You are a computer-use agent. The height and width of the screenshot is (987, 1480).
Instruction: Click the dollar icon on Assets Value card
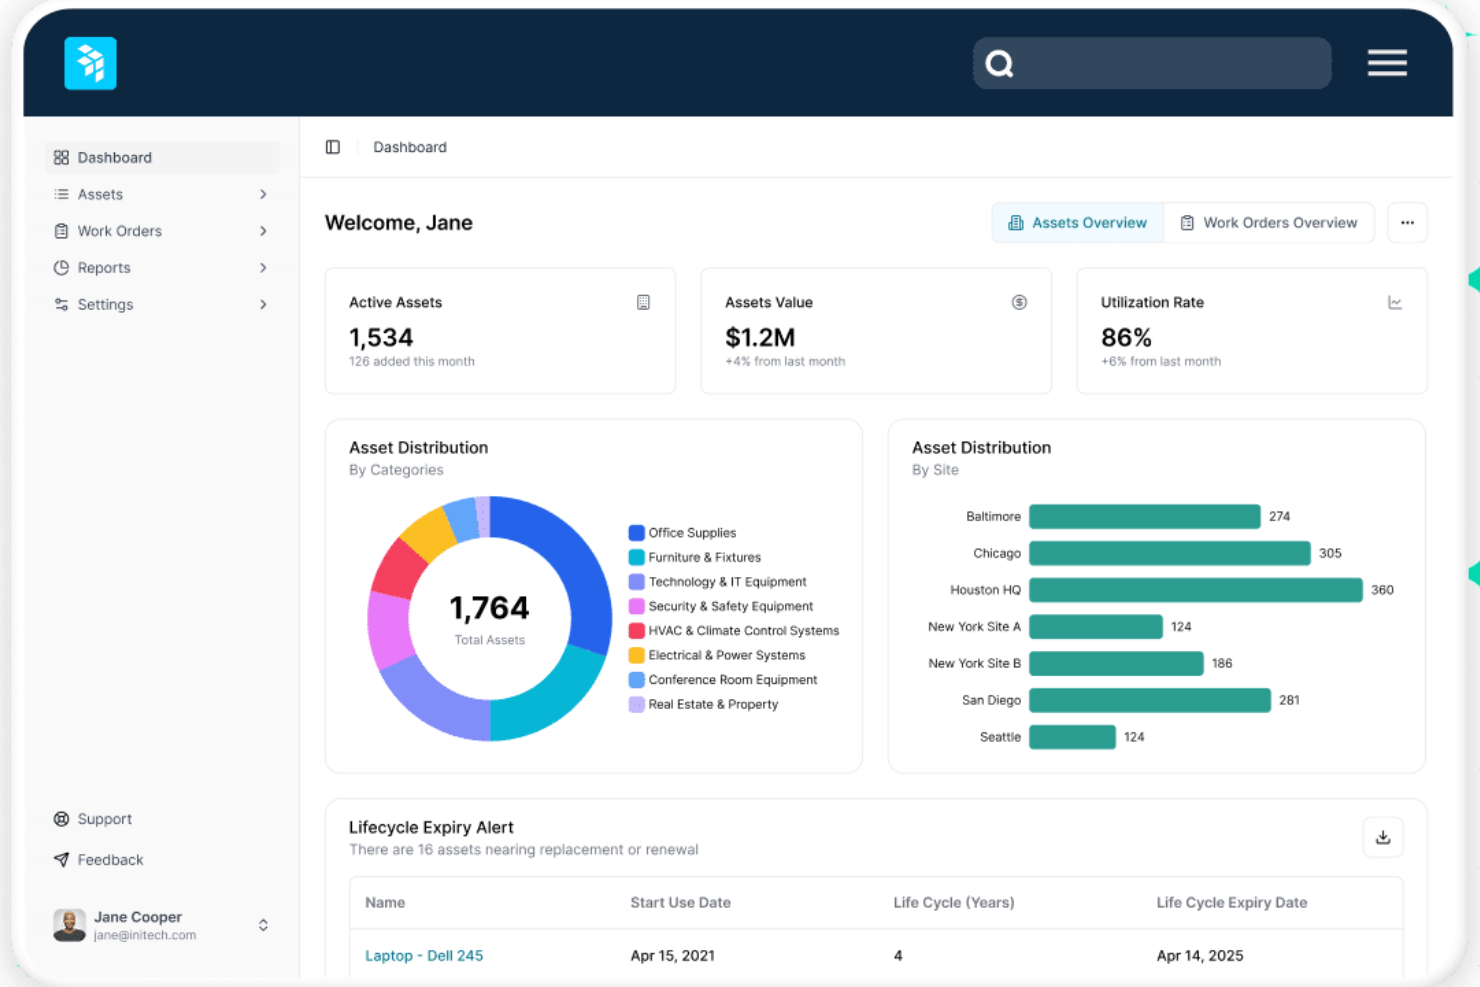[1019, 301]
